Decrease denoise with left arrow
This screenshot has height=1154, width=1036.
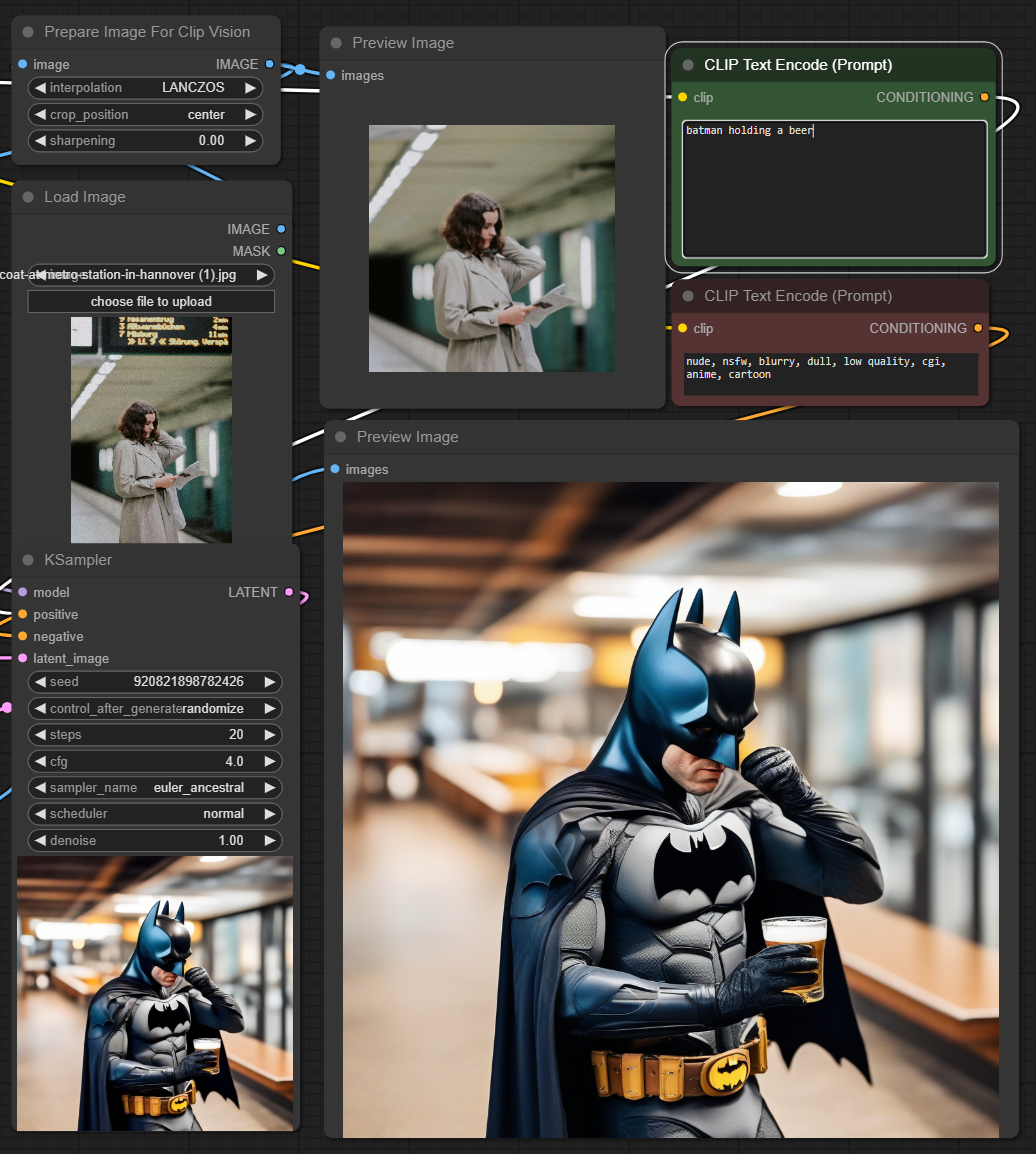tap(40, 840)
